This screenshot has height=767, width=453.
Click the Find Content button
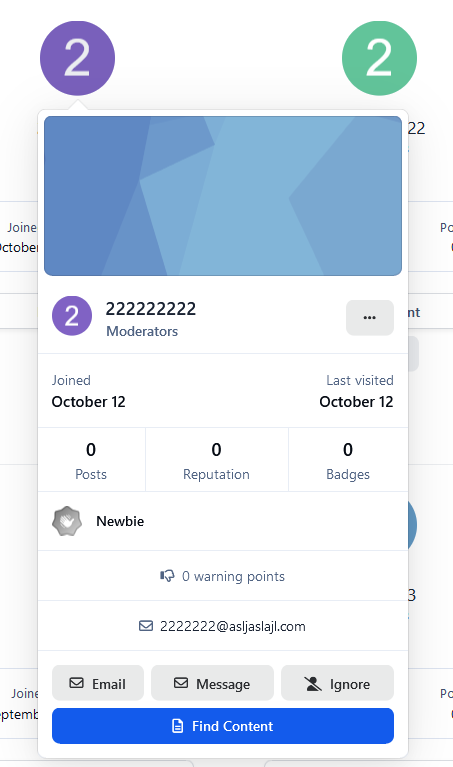coord(223,726)
